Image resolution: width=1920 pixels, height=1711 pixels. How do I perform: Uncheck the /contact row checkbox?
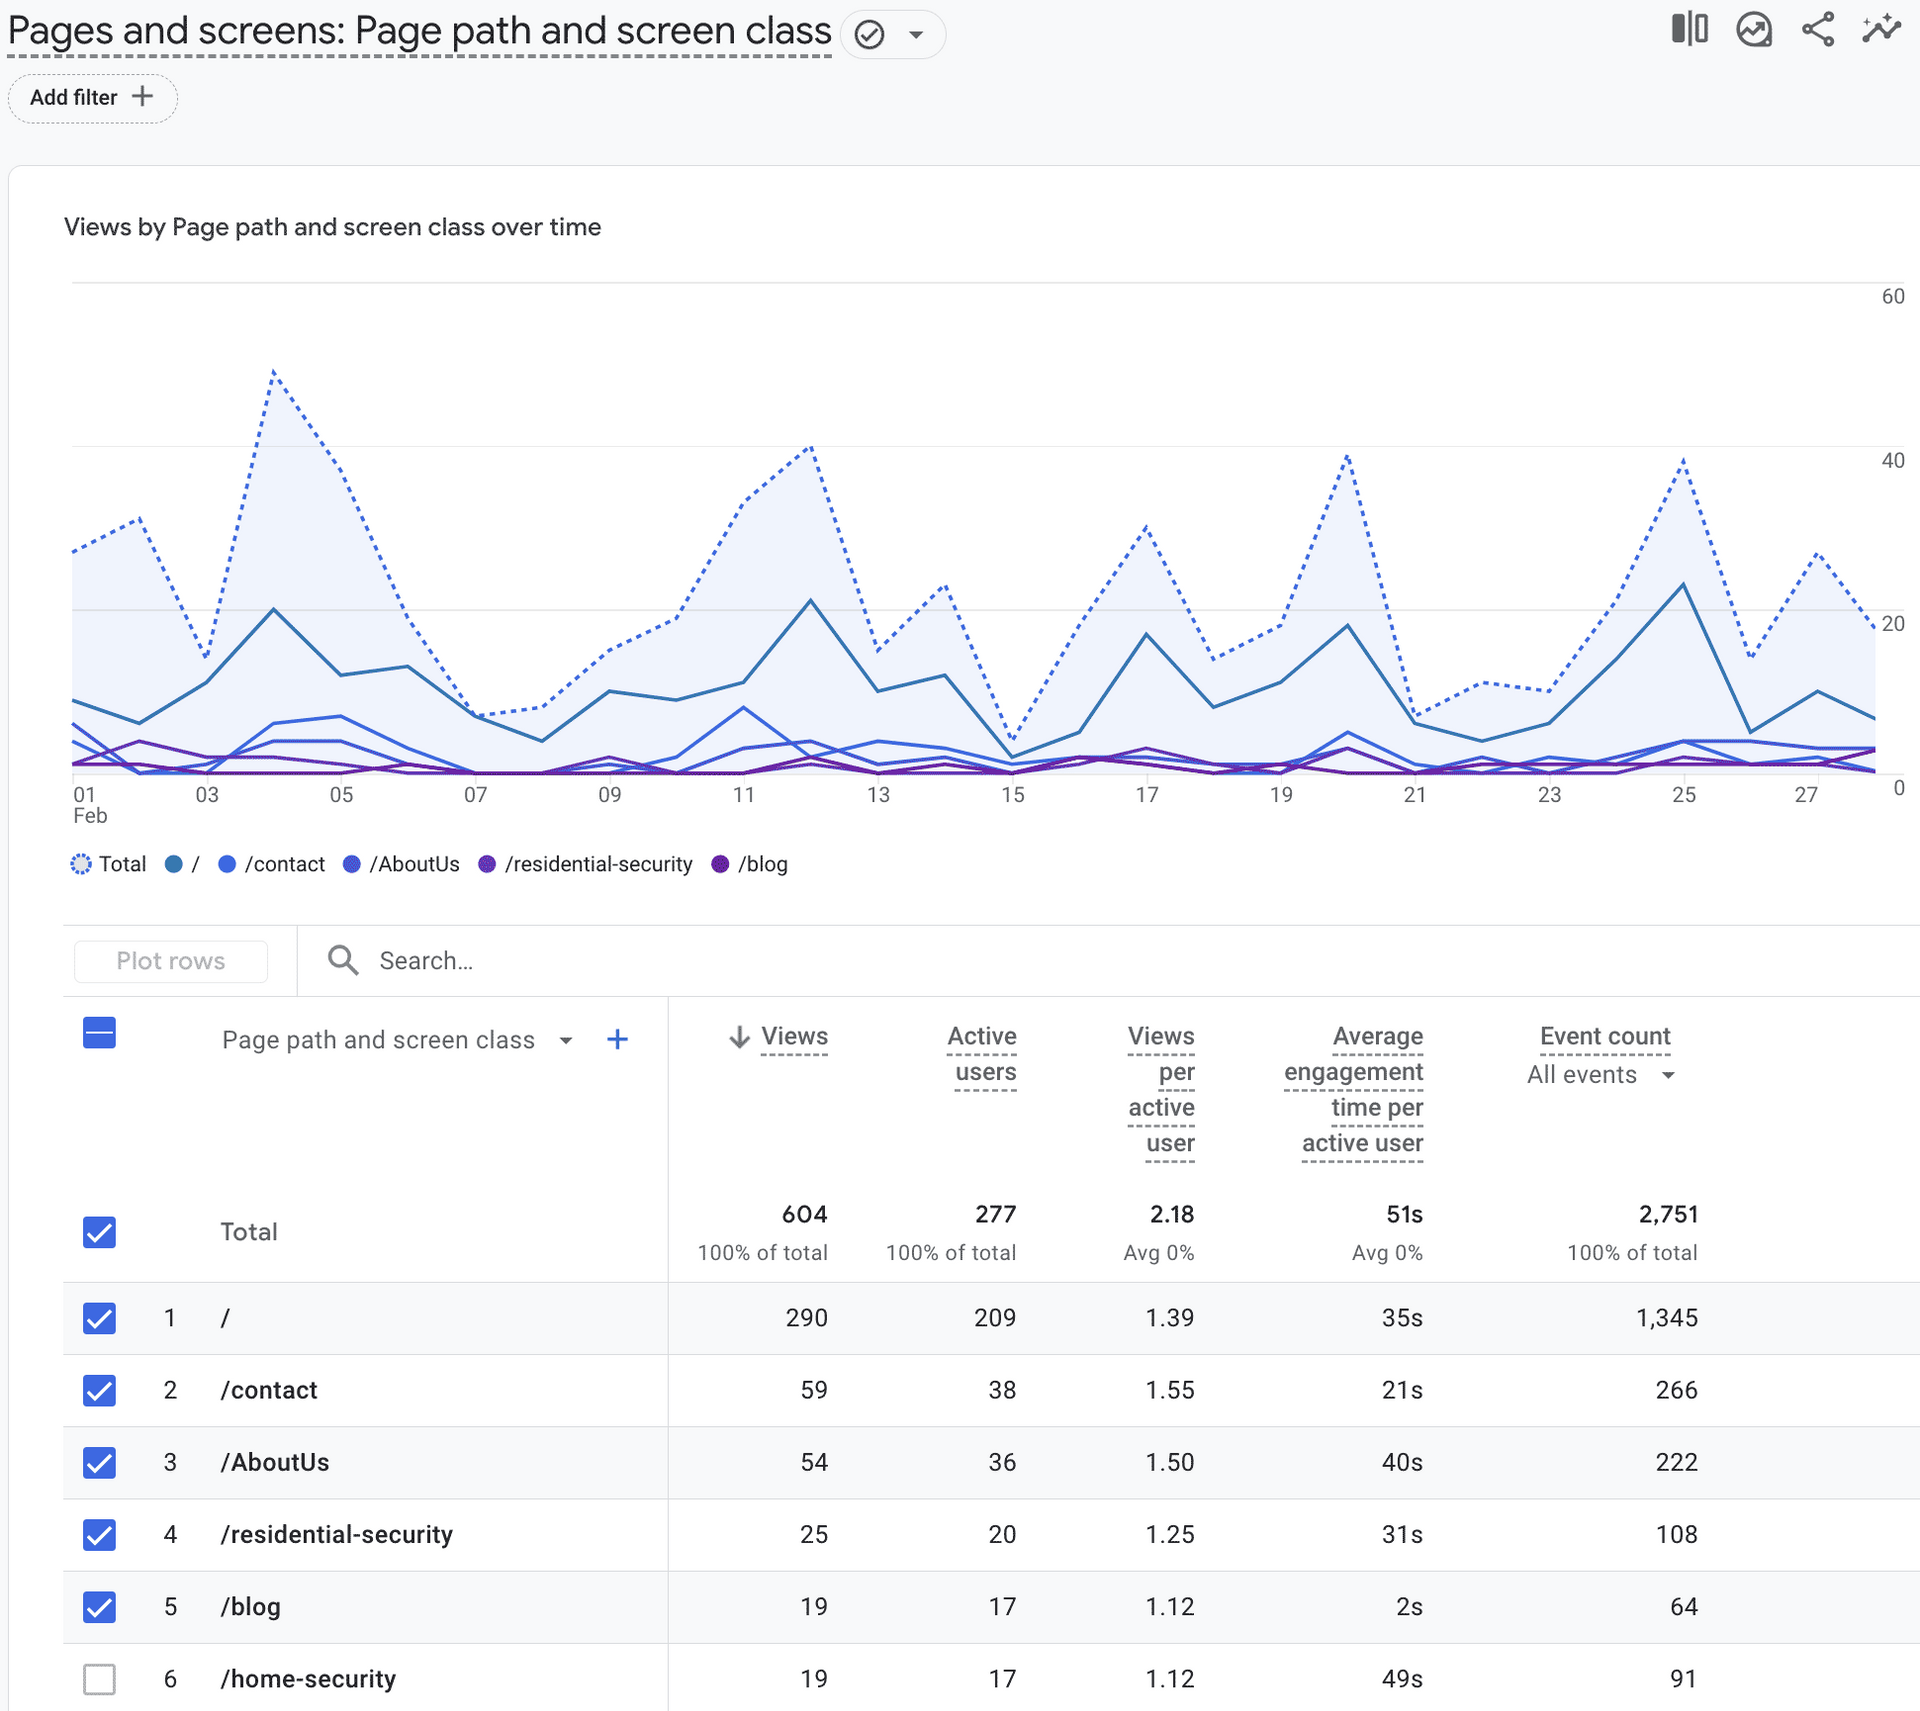[99, 1390]
